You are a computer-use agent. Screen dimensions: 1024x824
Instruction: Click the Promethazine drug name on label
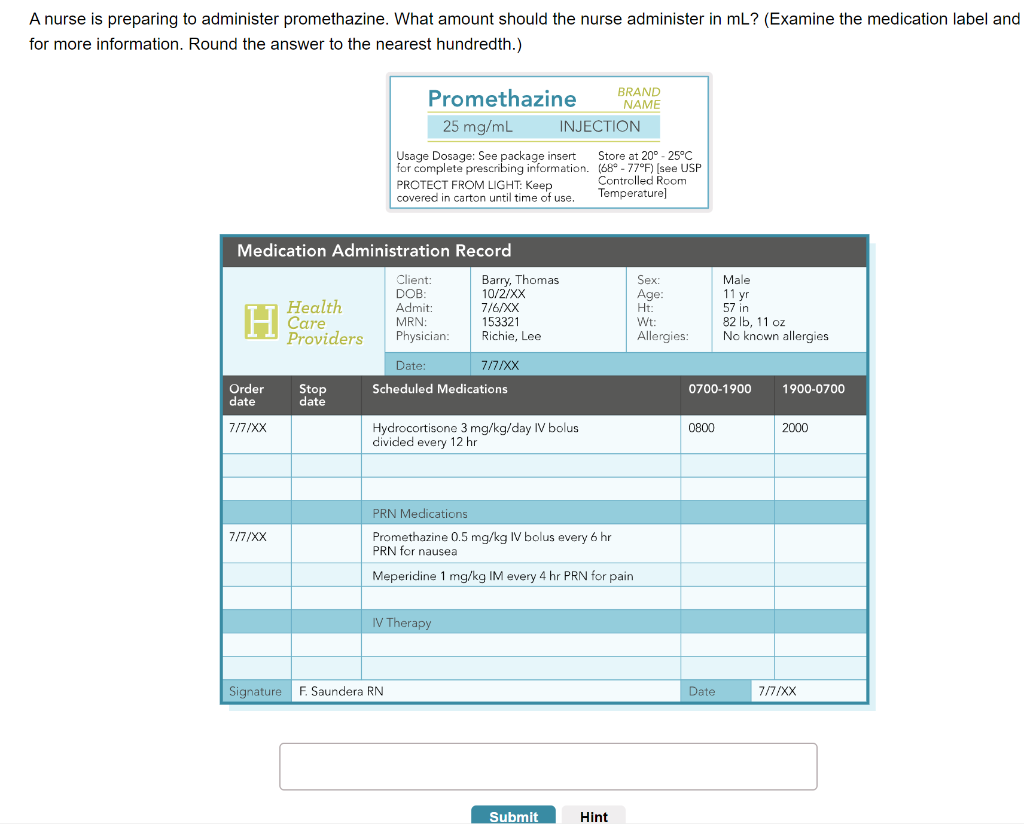tap(502, 99)
